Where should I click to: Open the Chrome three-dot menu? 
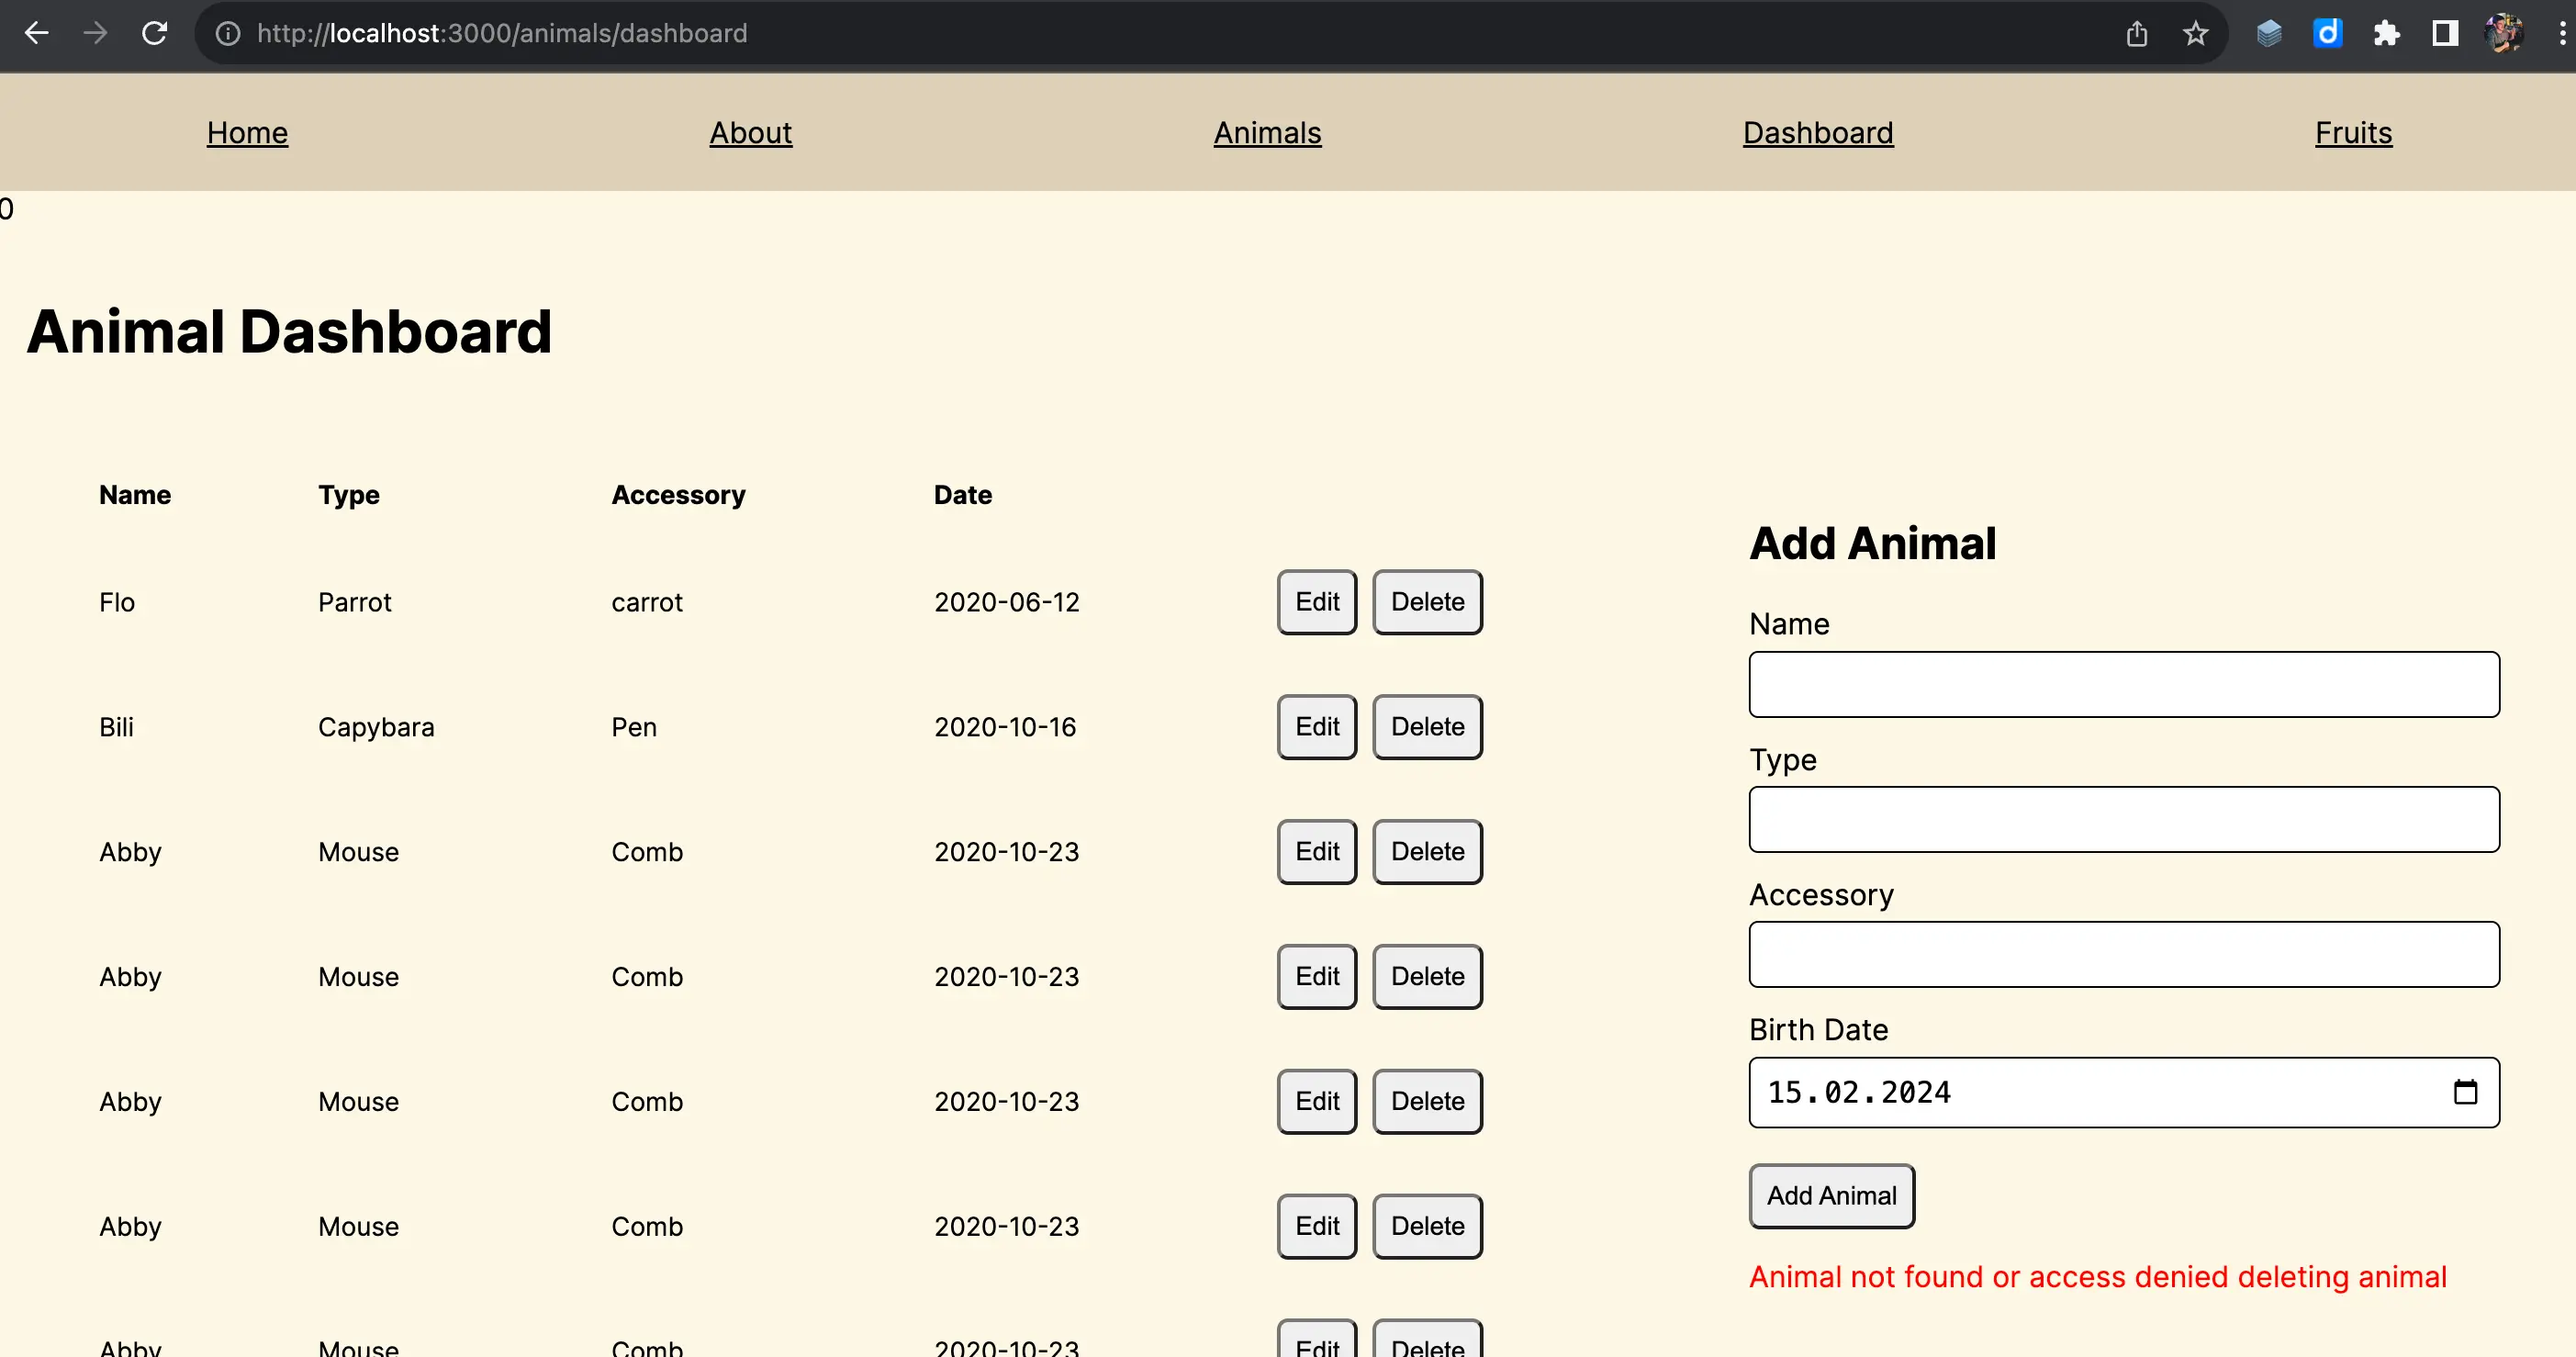click(2562, 33)
